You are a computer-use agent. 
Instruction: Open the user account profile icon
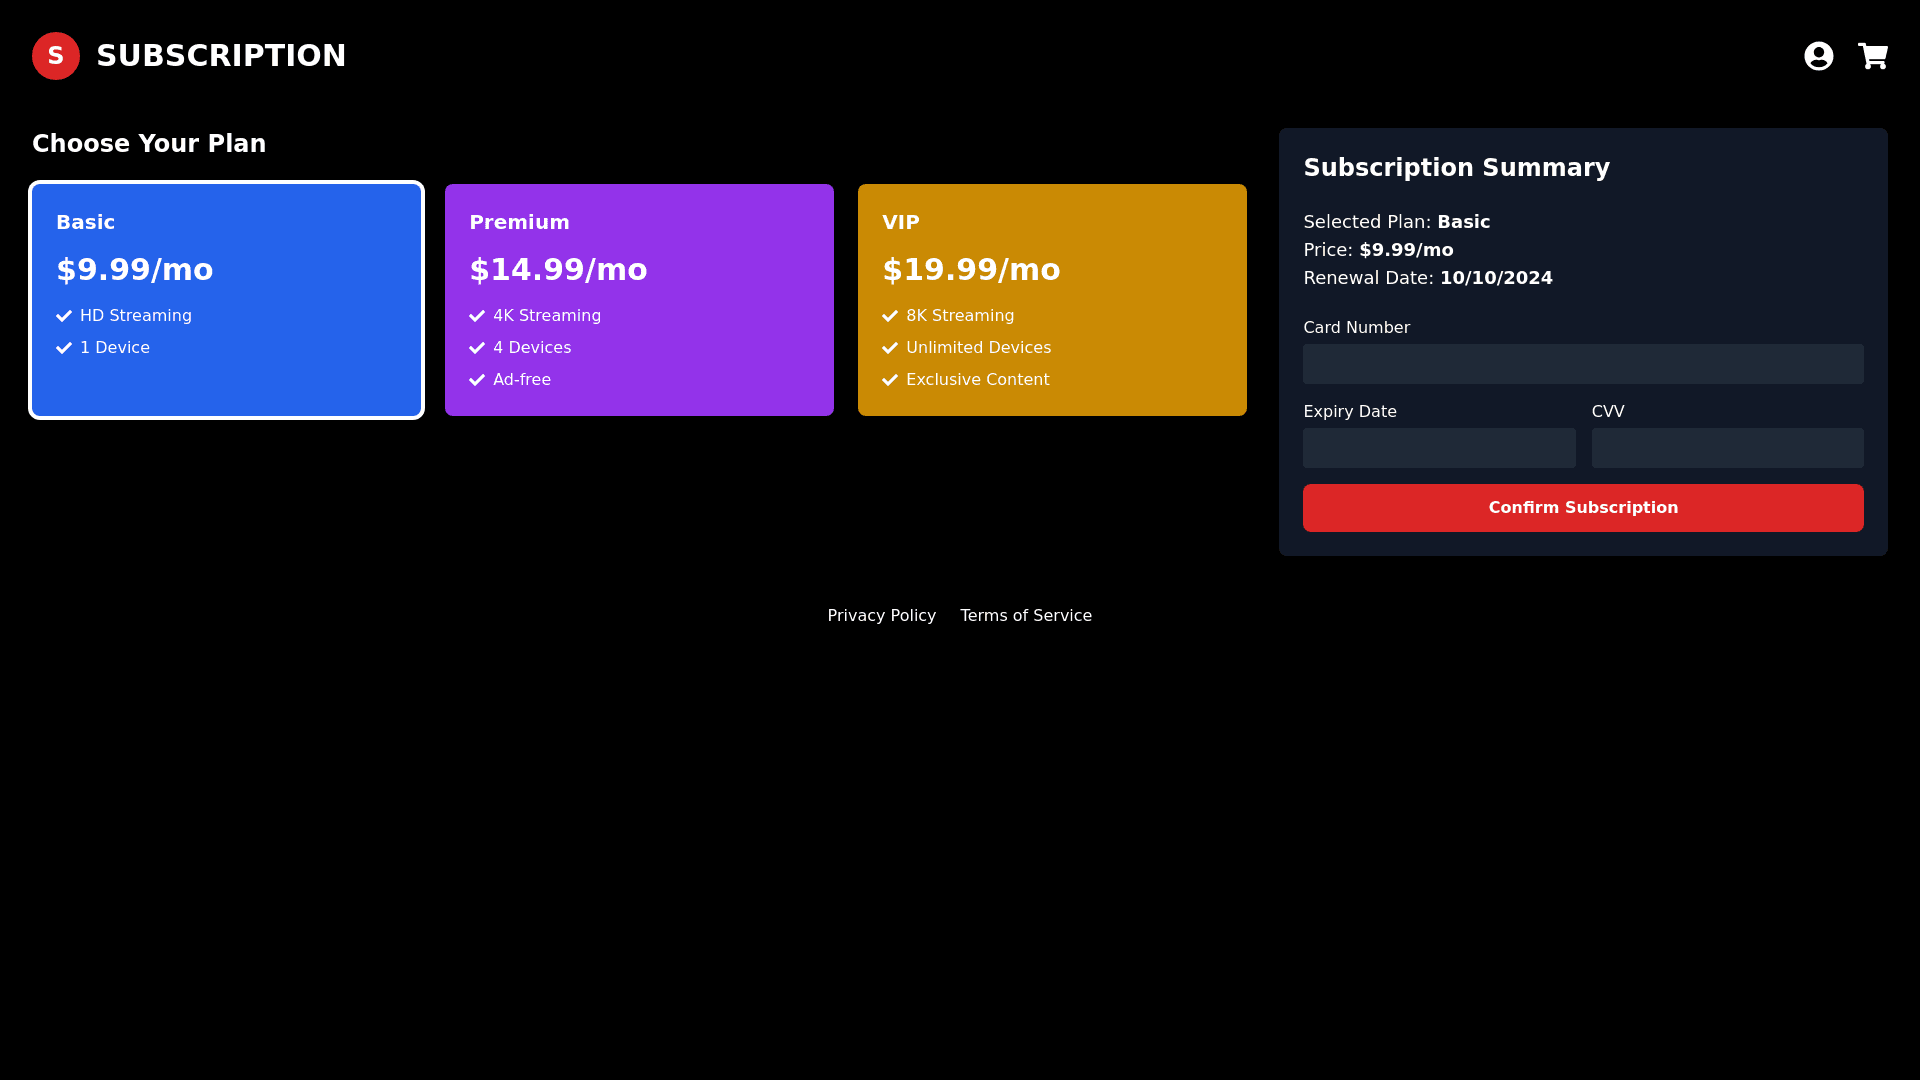pyautogui.click(x=1818, y=56)
